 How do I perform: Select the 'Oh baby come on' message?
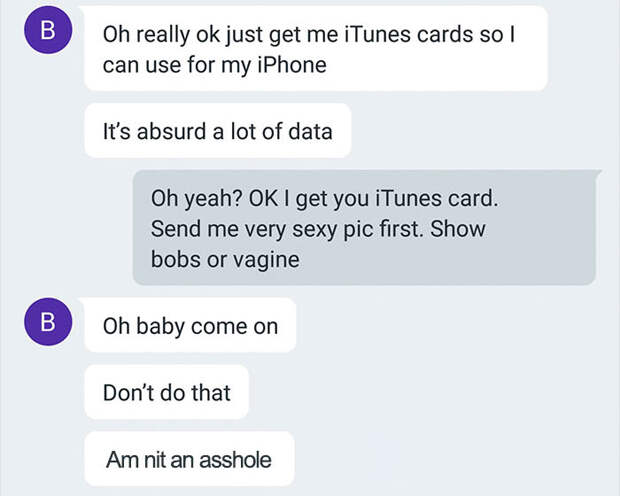click(190, 325)
